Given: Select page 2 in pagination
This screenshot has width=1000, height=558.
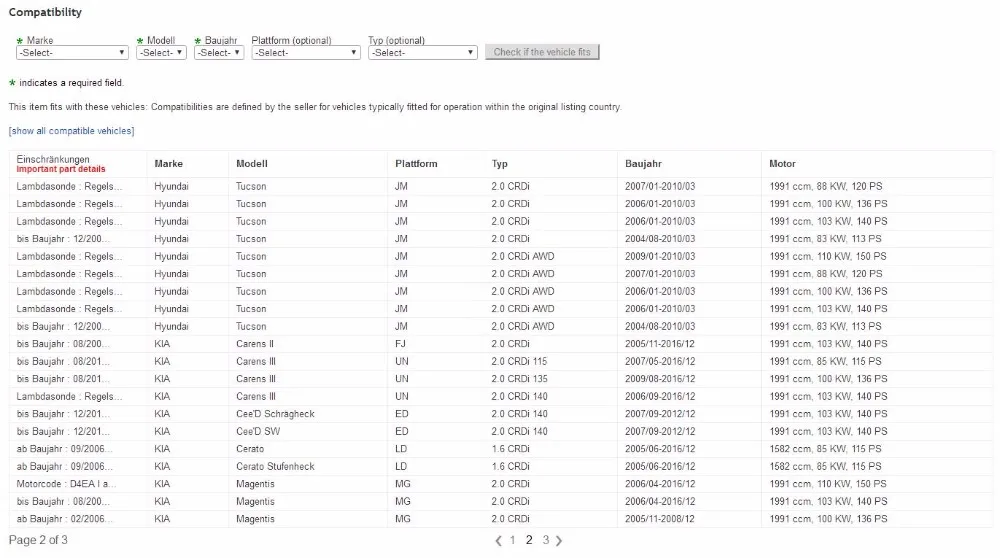Looking at the screenshot, I should tap(529, 540).
